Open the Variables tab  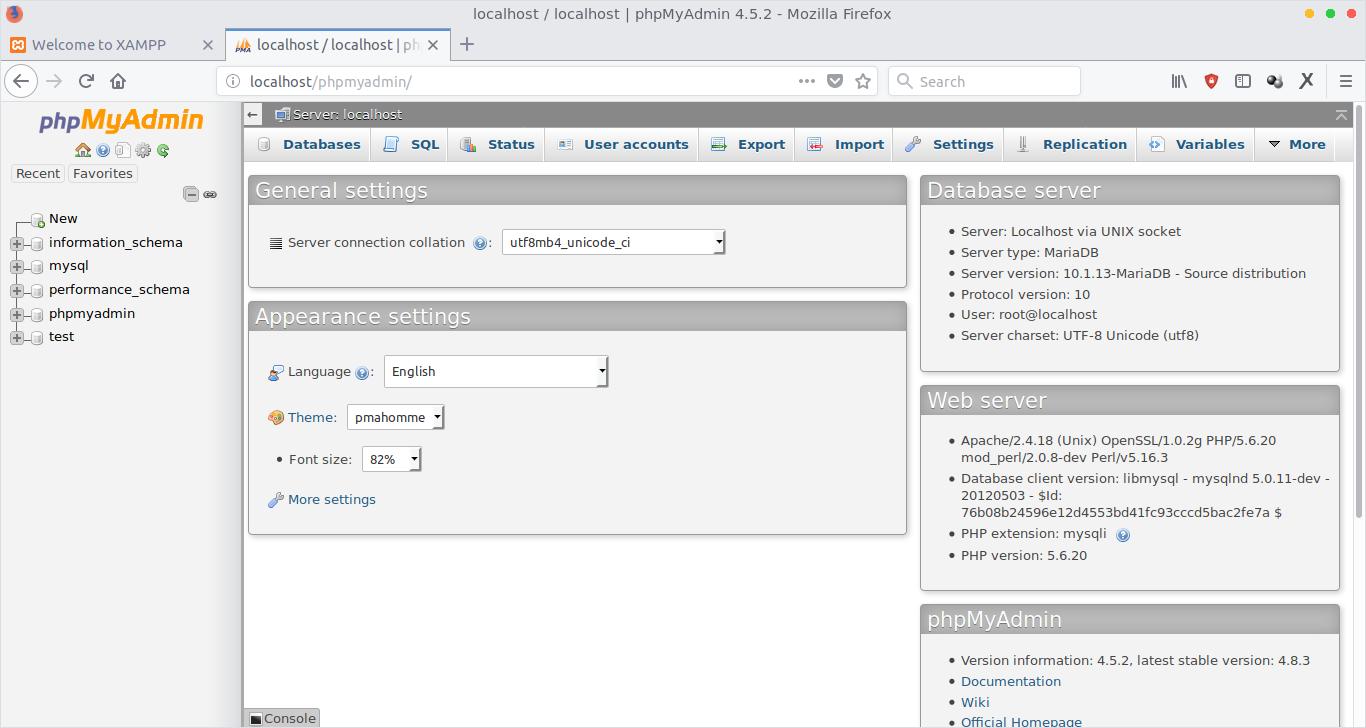coord(1197,144)
